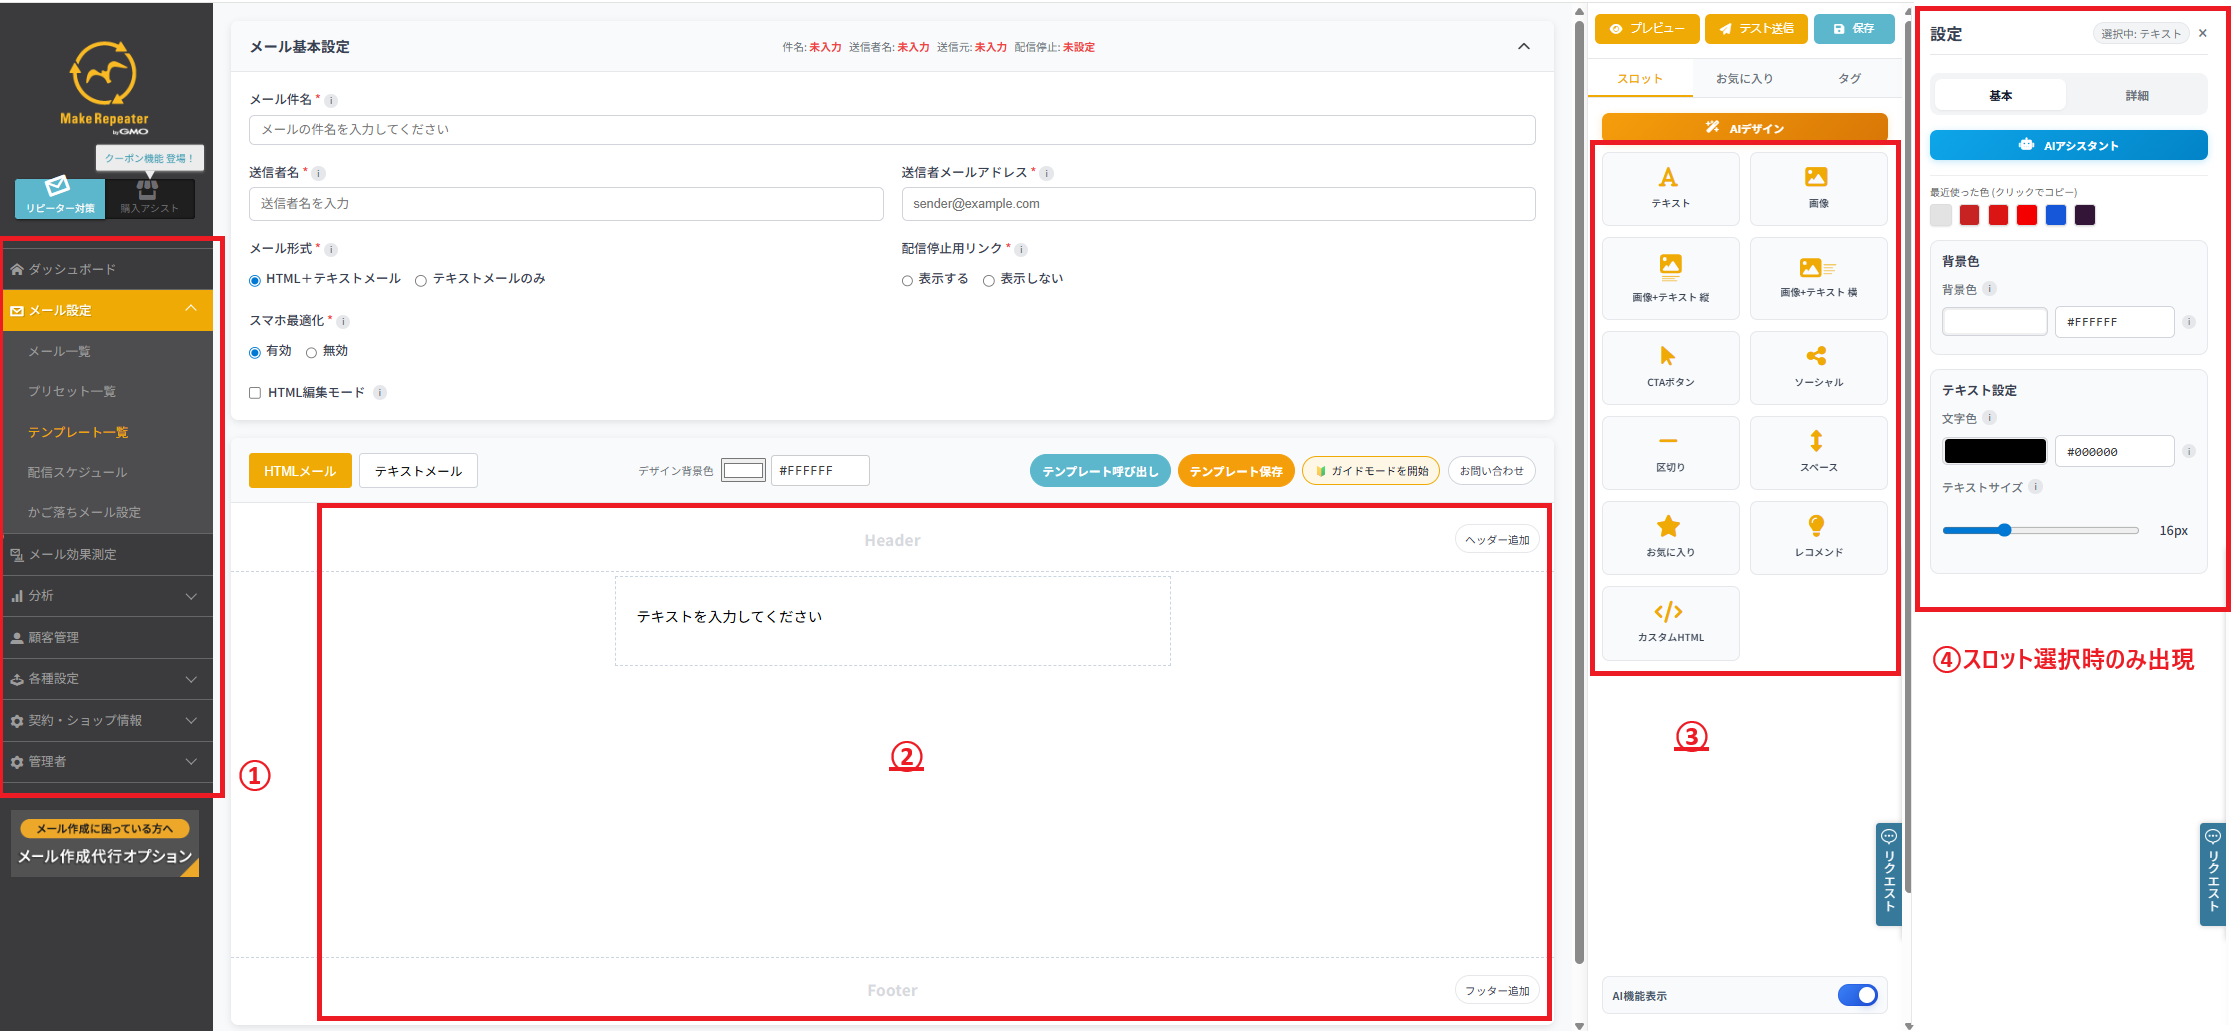Viewport: 2233px width, 1031px height.
Task: Click the メール件名 input field
Action: (x=891, y=130)
